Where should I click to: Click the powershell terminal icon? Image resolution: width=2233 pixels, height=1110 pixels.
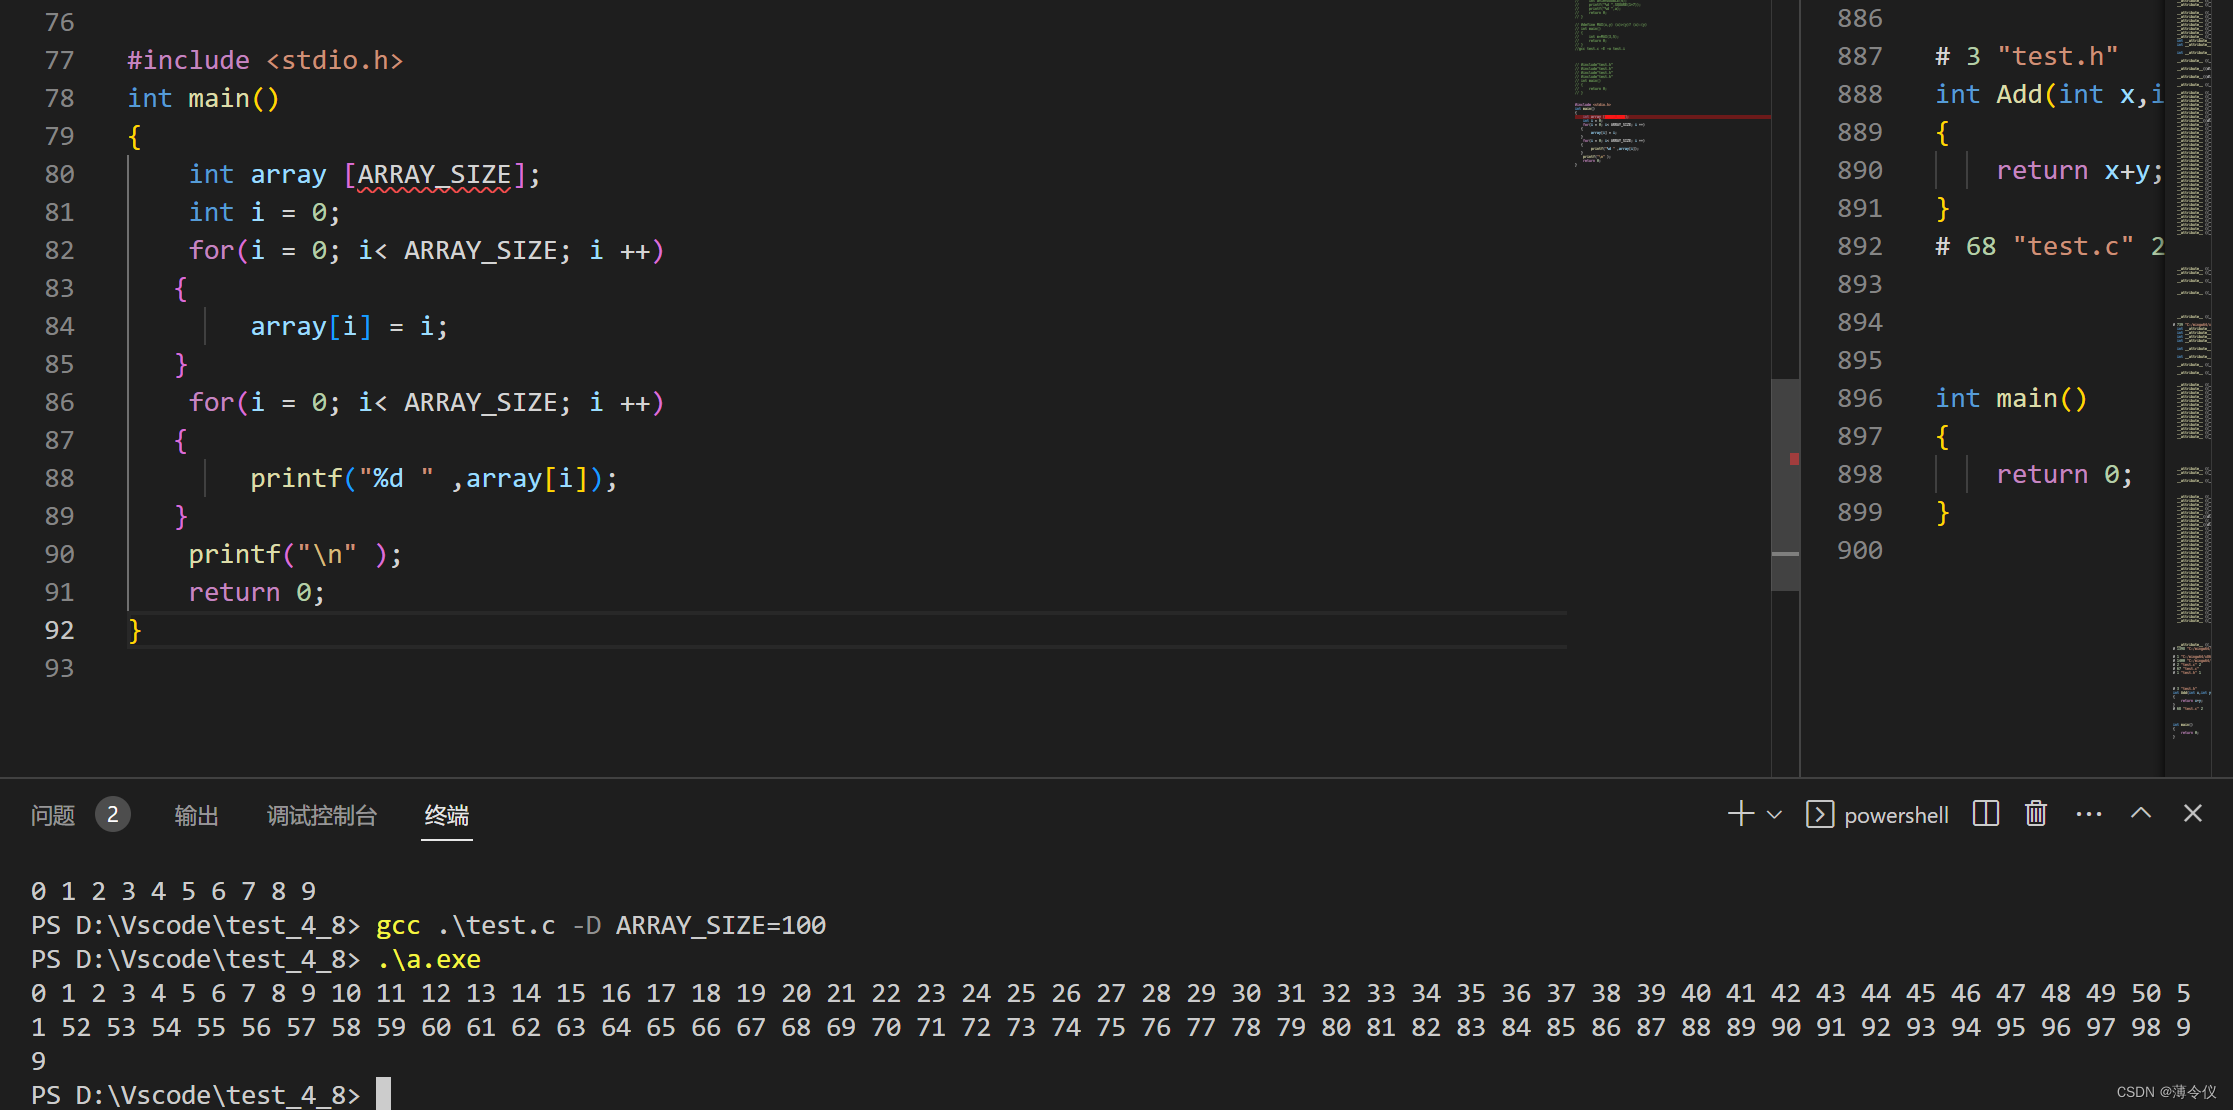point(1820,815)
